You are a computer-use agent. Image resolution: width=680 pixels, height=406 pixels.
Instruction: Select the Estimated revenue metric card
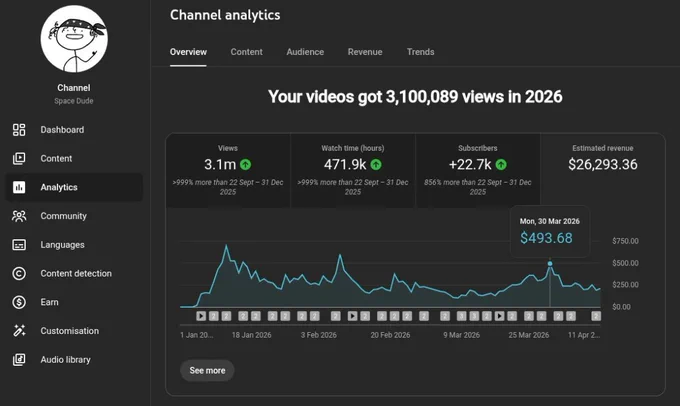tap(602, 170)
